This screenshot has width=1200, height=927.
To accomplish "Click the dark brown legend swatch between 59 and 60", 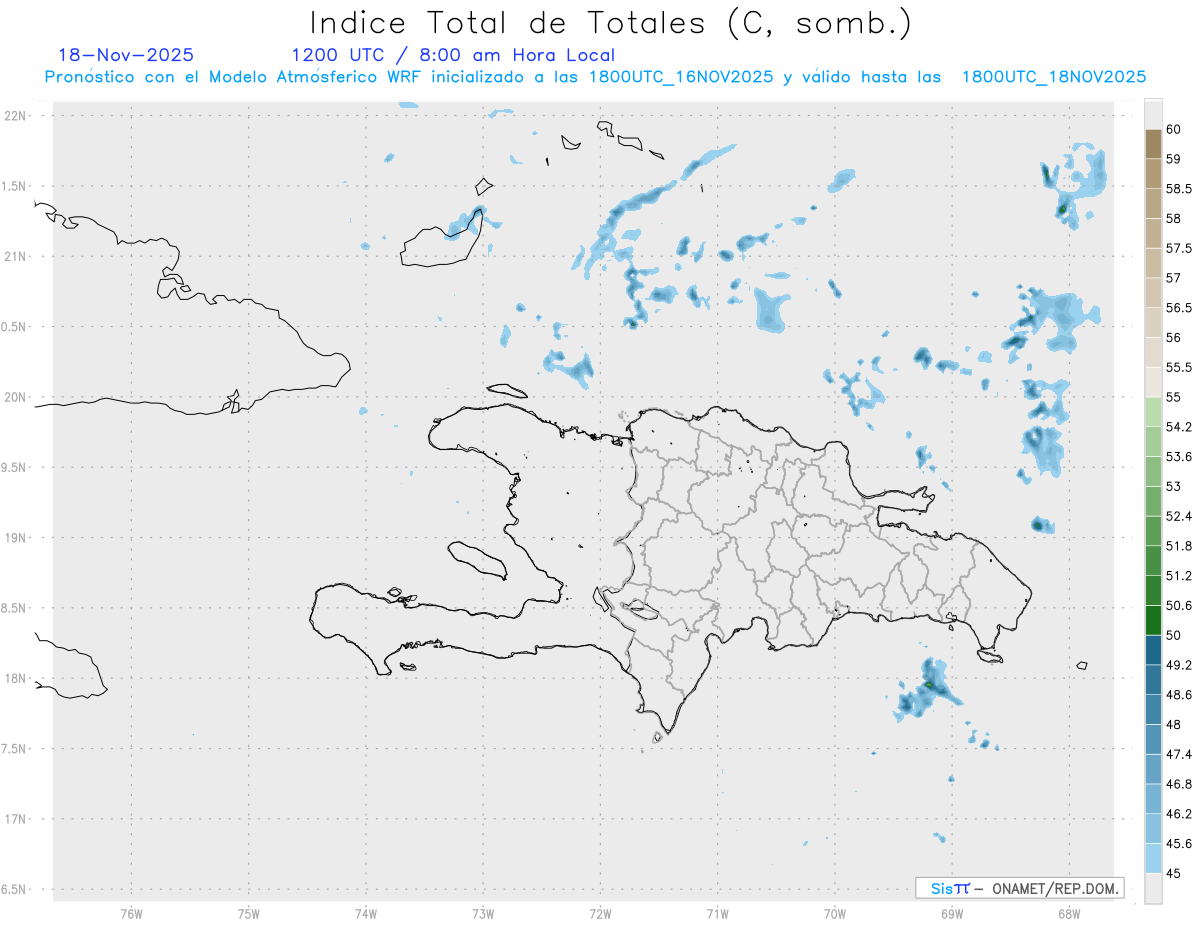I will click(1153, 144).
